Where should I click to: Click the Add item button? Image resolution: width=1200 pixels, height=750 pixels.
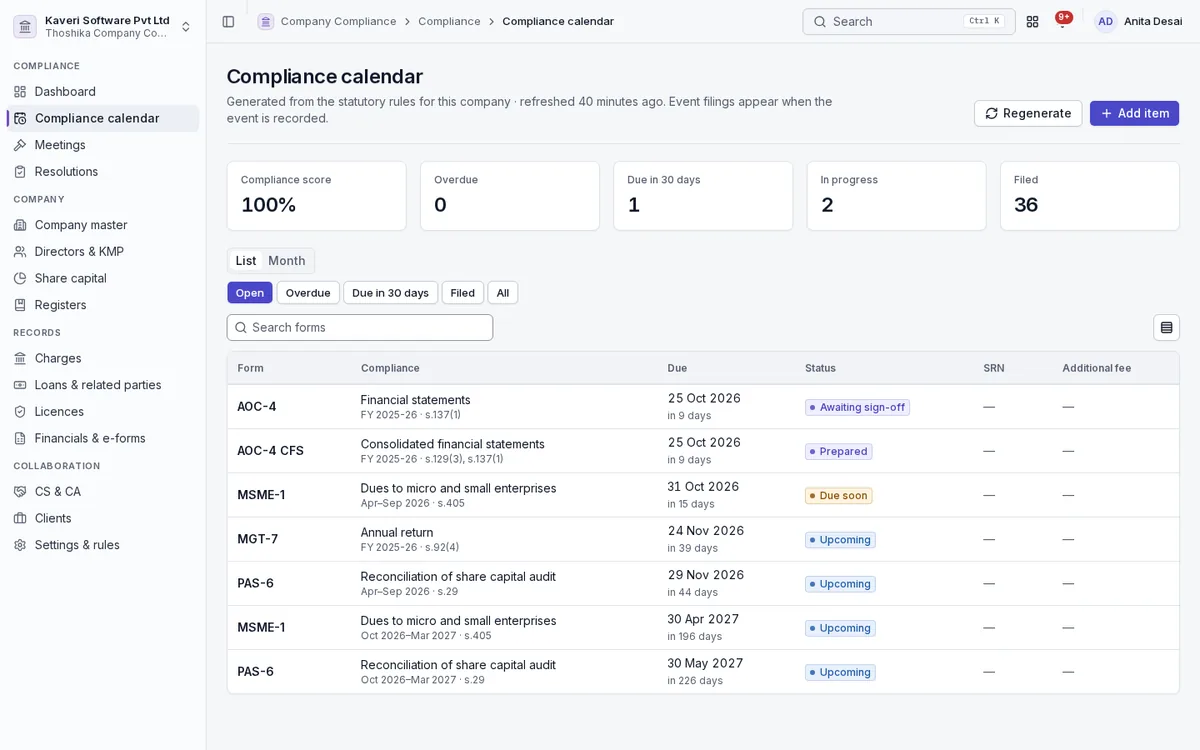click(1134, 113)
